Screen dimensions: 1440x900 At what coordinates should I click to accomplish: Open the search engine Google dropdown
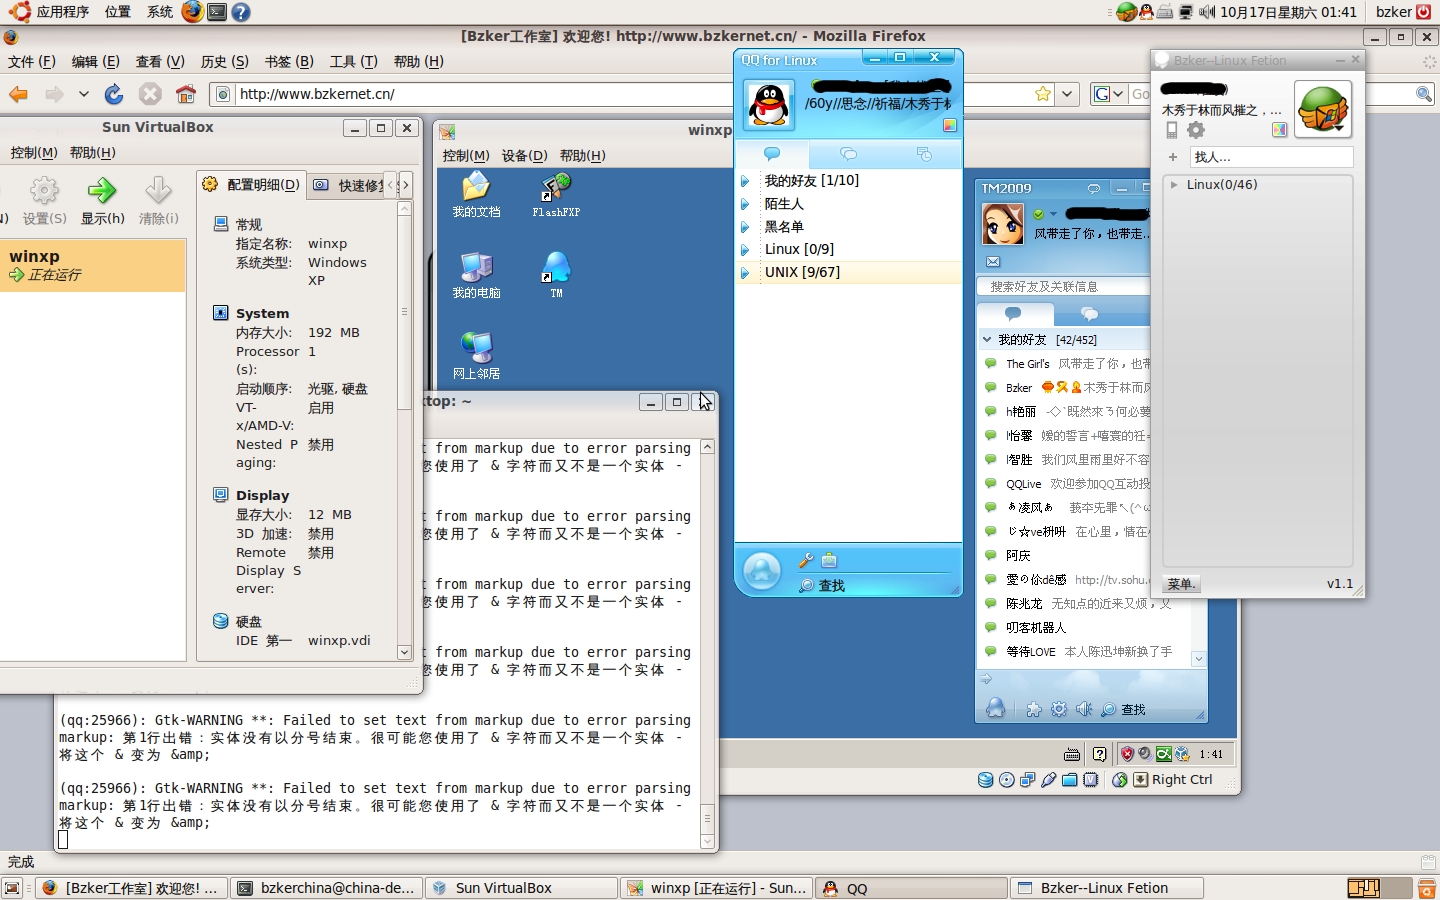[1108, 94]
